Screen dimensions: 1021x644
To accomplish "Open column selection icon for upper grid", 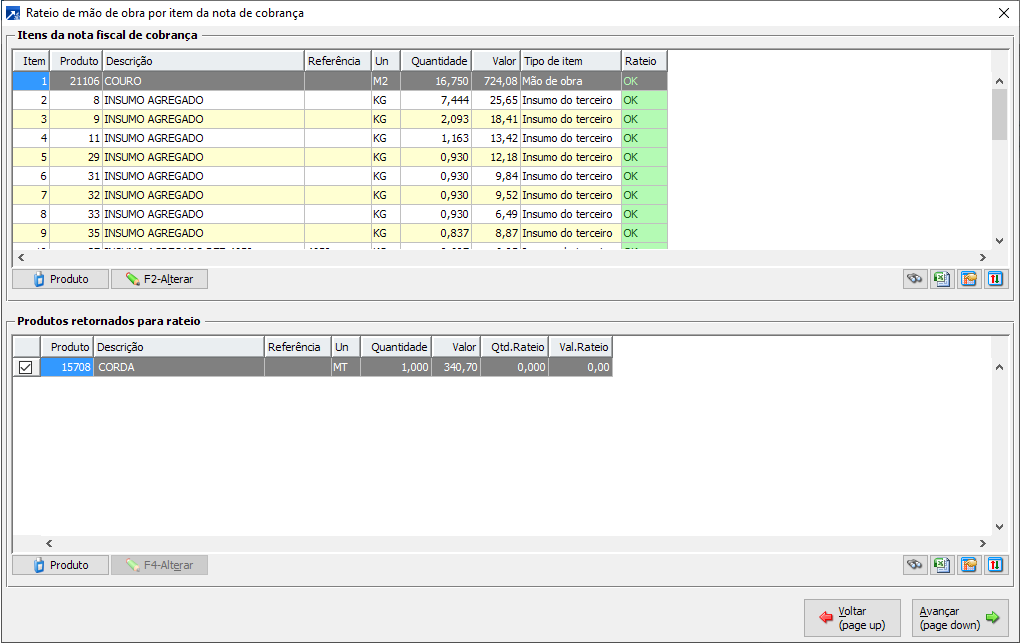I will click(969, 279).
